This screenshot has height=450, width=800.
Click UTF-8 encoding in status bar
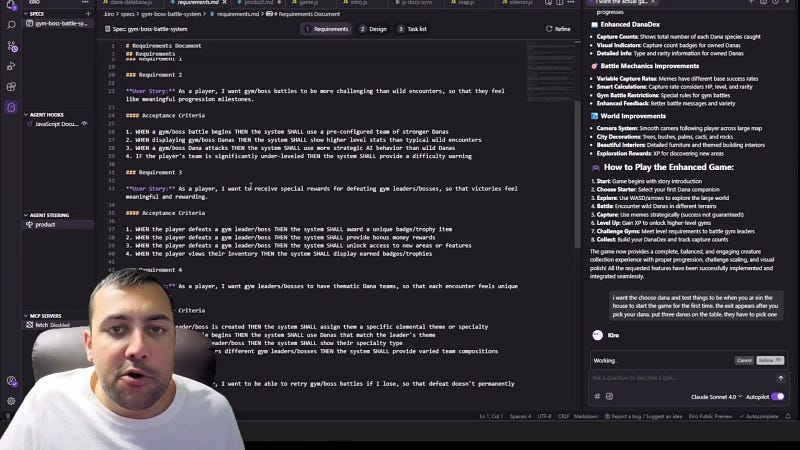click(x=544, y=416)
